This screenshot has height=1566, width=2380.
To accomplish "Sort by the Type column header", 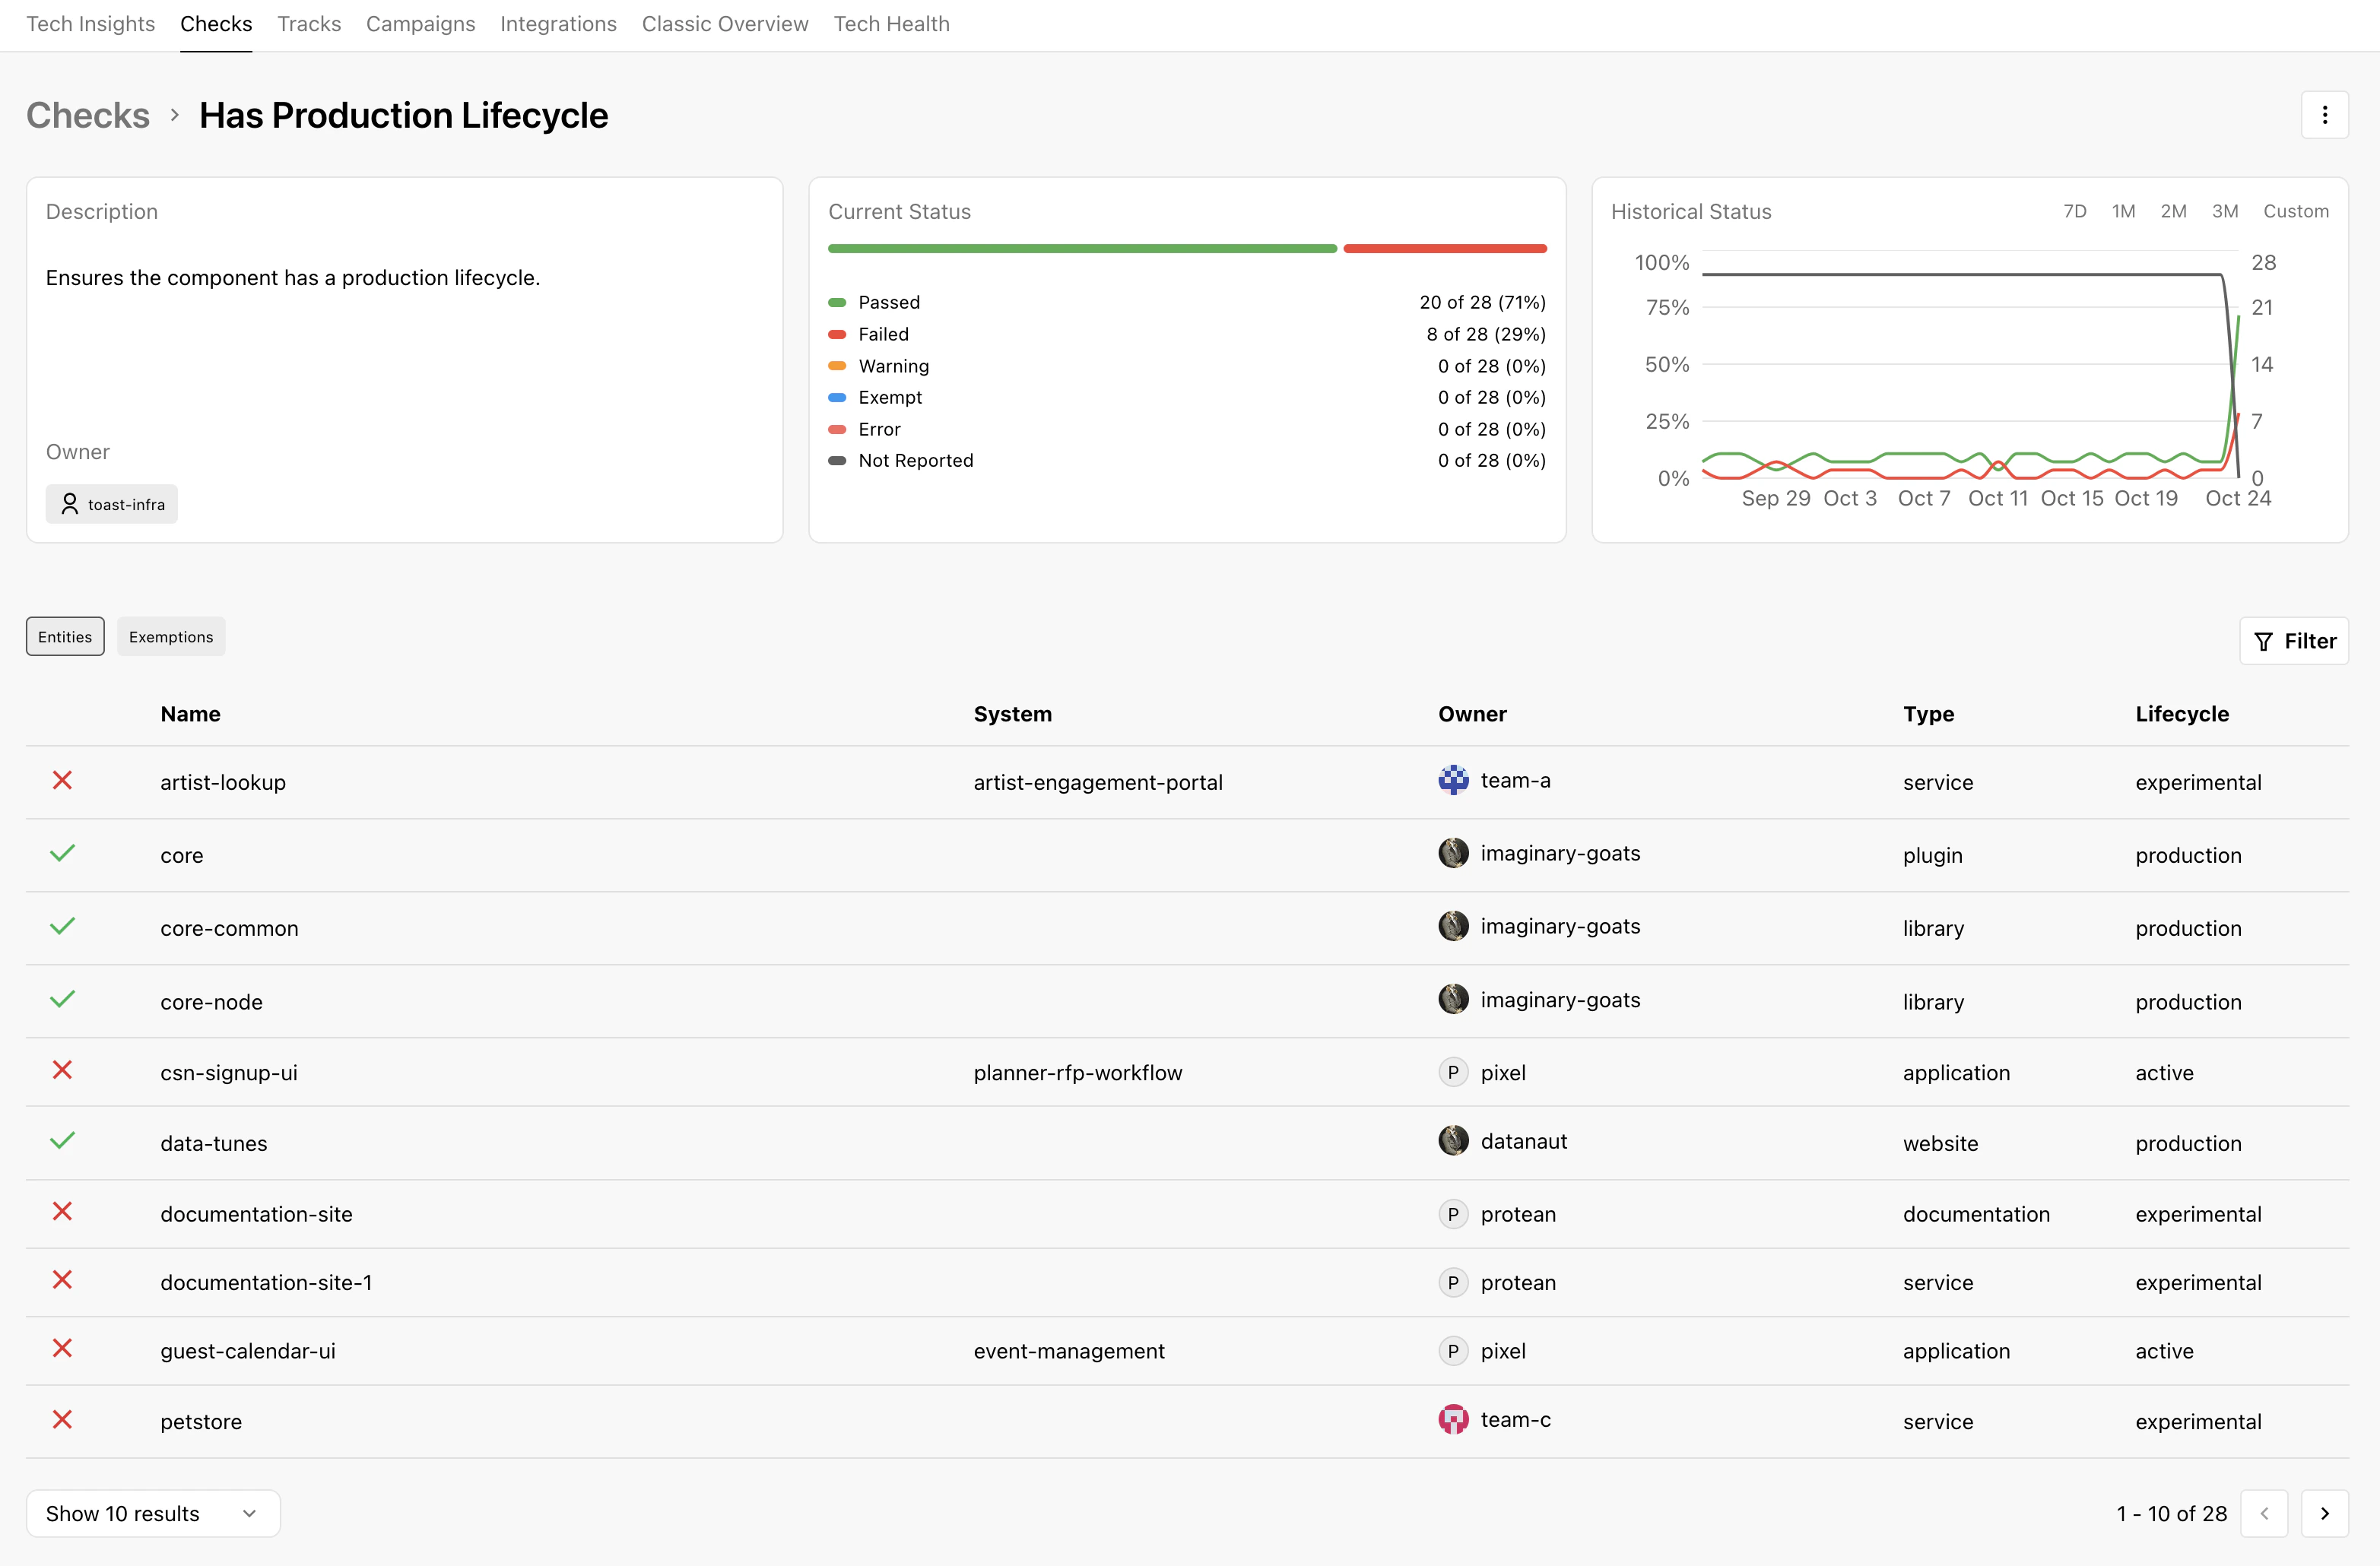I will (1928, 714).
